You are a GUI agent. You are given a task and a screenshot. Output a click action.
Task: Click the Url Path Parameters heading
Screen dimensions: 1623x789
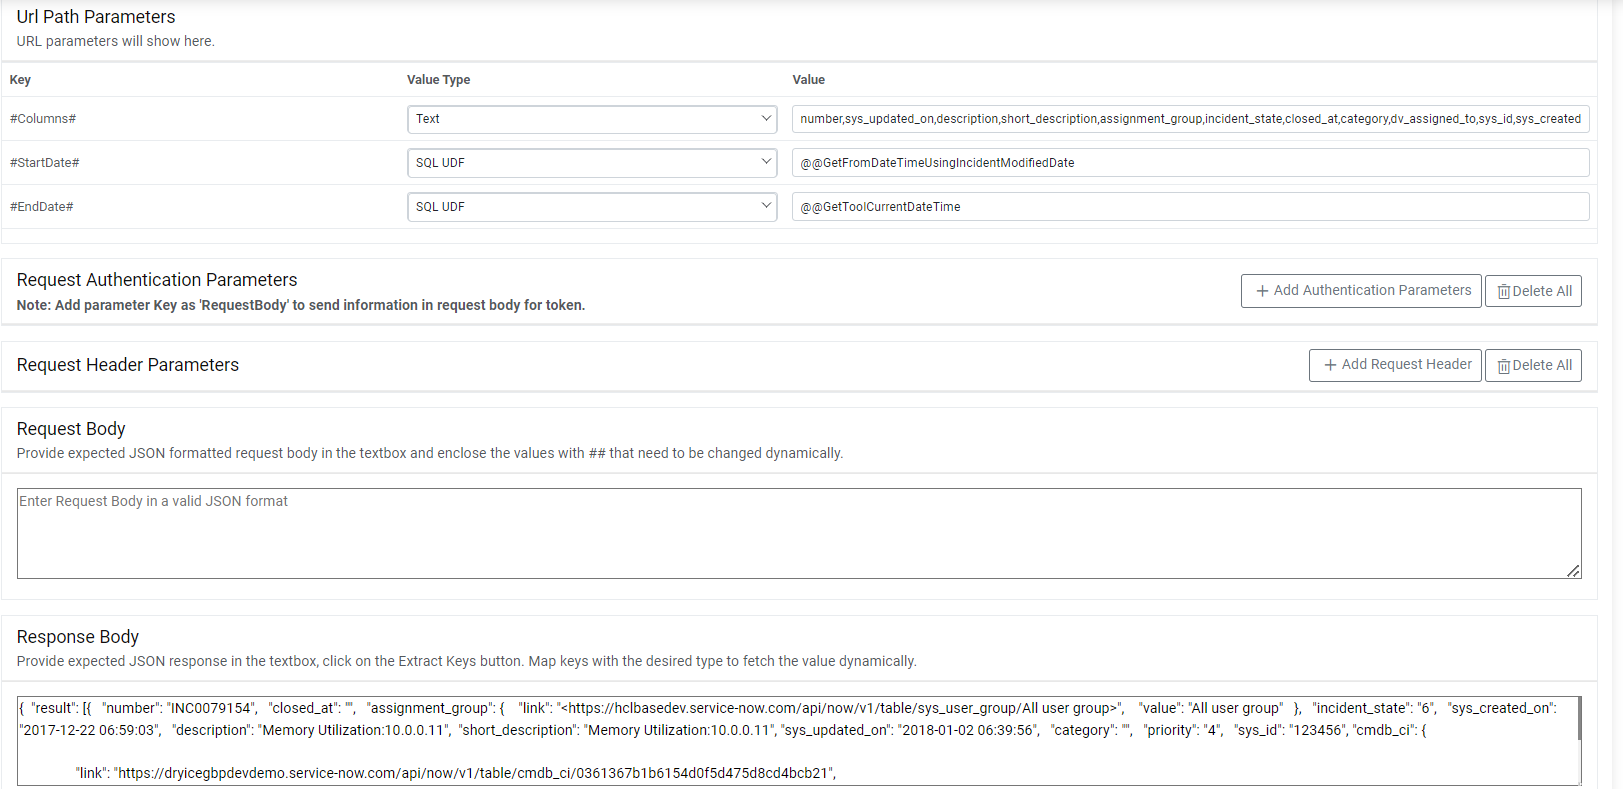(96, 17)
